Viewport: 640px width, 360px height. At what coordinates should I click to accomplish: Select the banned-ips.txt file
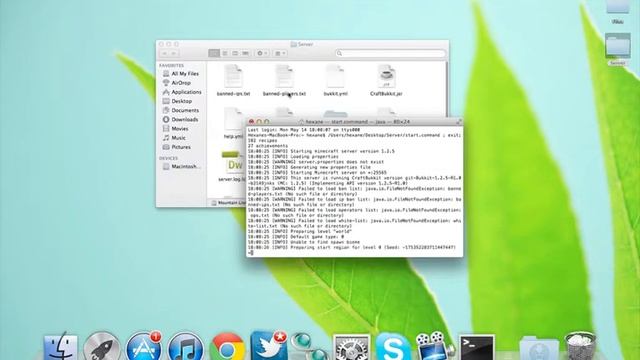[x=233, y=80]
